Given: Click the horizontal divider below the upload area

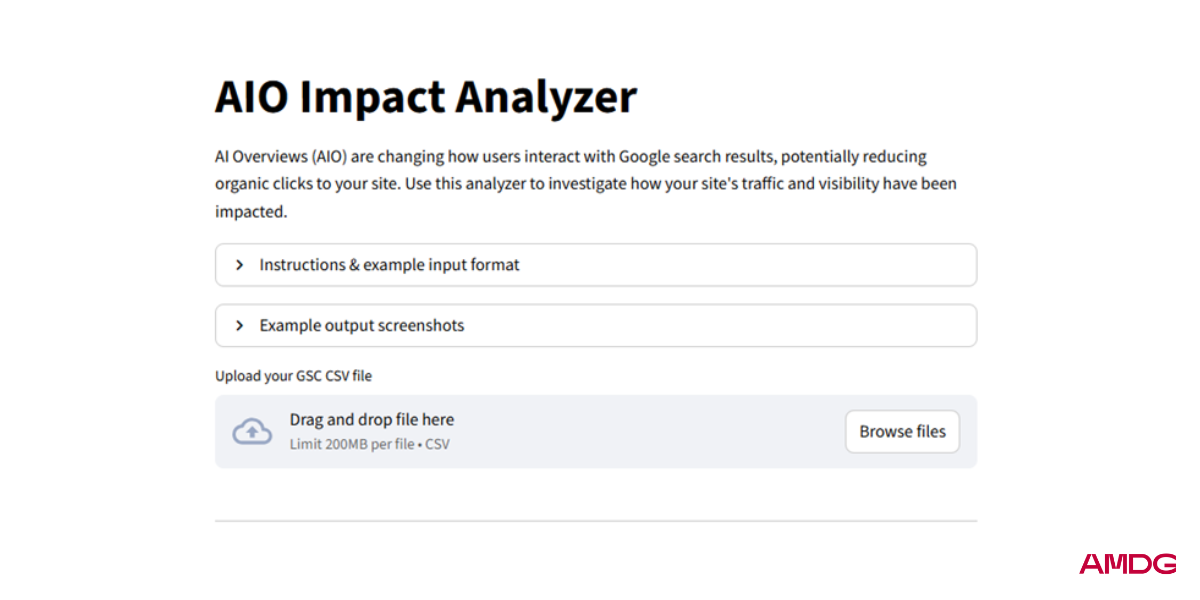Looking at the screenshot, I should click(596, 521).
